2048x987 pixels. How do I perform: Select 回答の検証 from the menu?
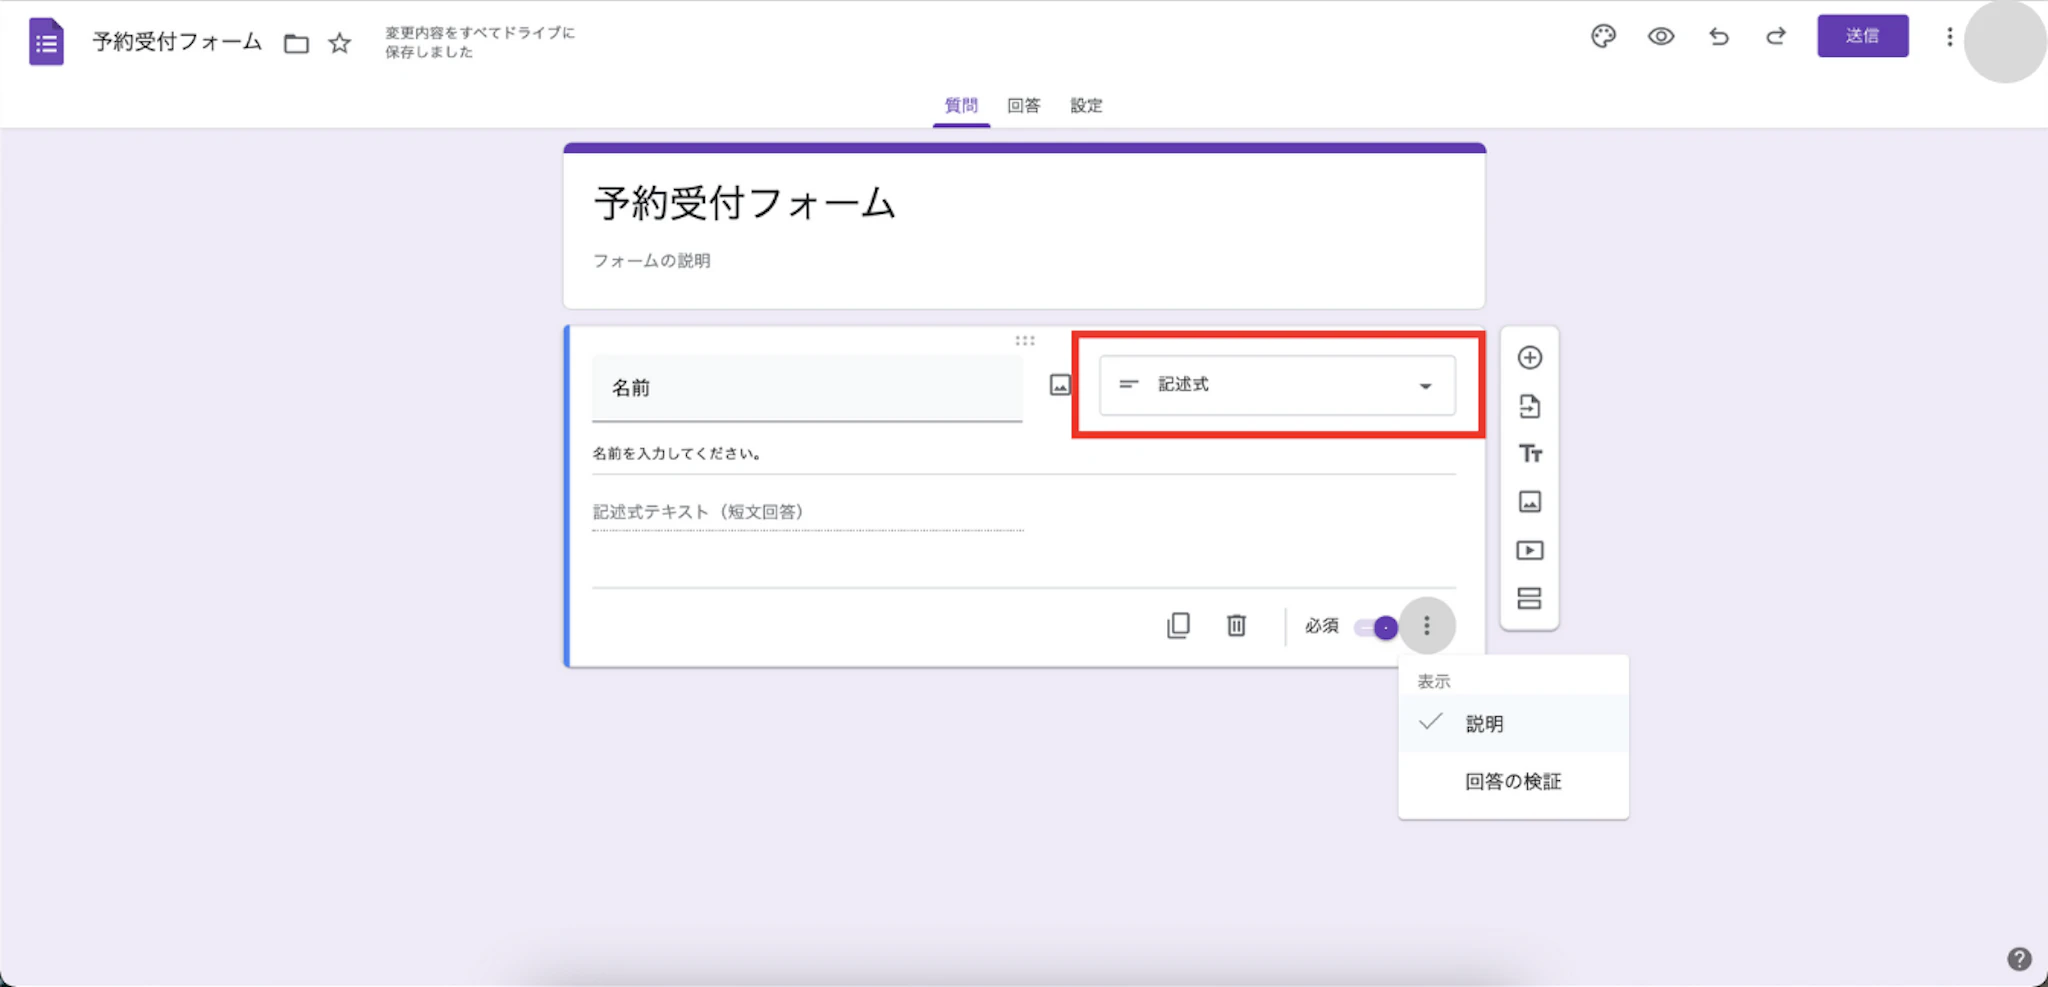pyautogui.click(x=1513, y=781)
